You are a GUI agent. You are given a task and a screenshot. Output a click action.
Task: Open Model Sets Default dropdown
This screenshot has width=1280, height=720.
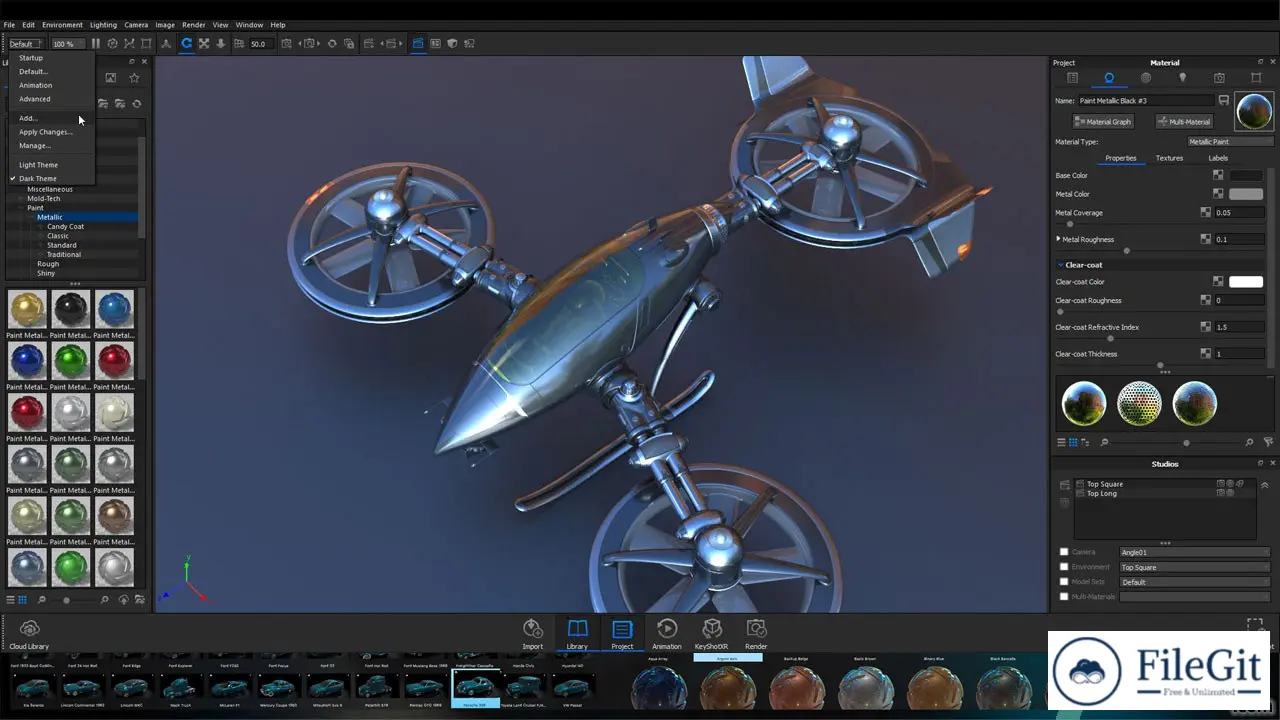[1195, 582]
